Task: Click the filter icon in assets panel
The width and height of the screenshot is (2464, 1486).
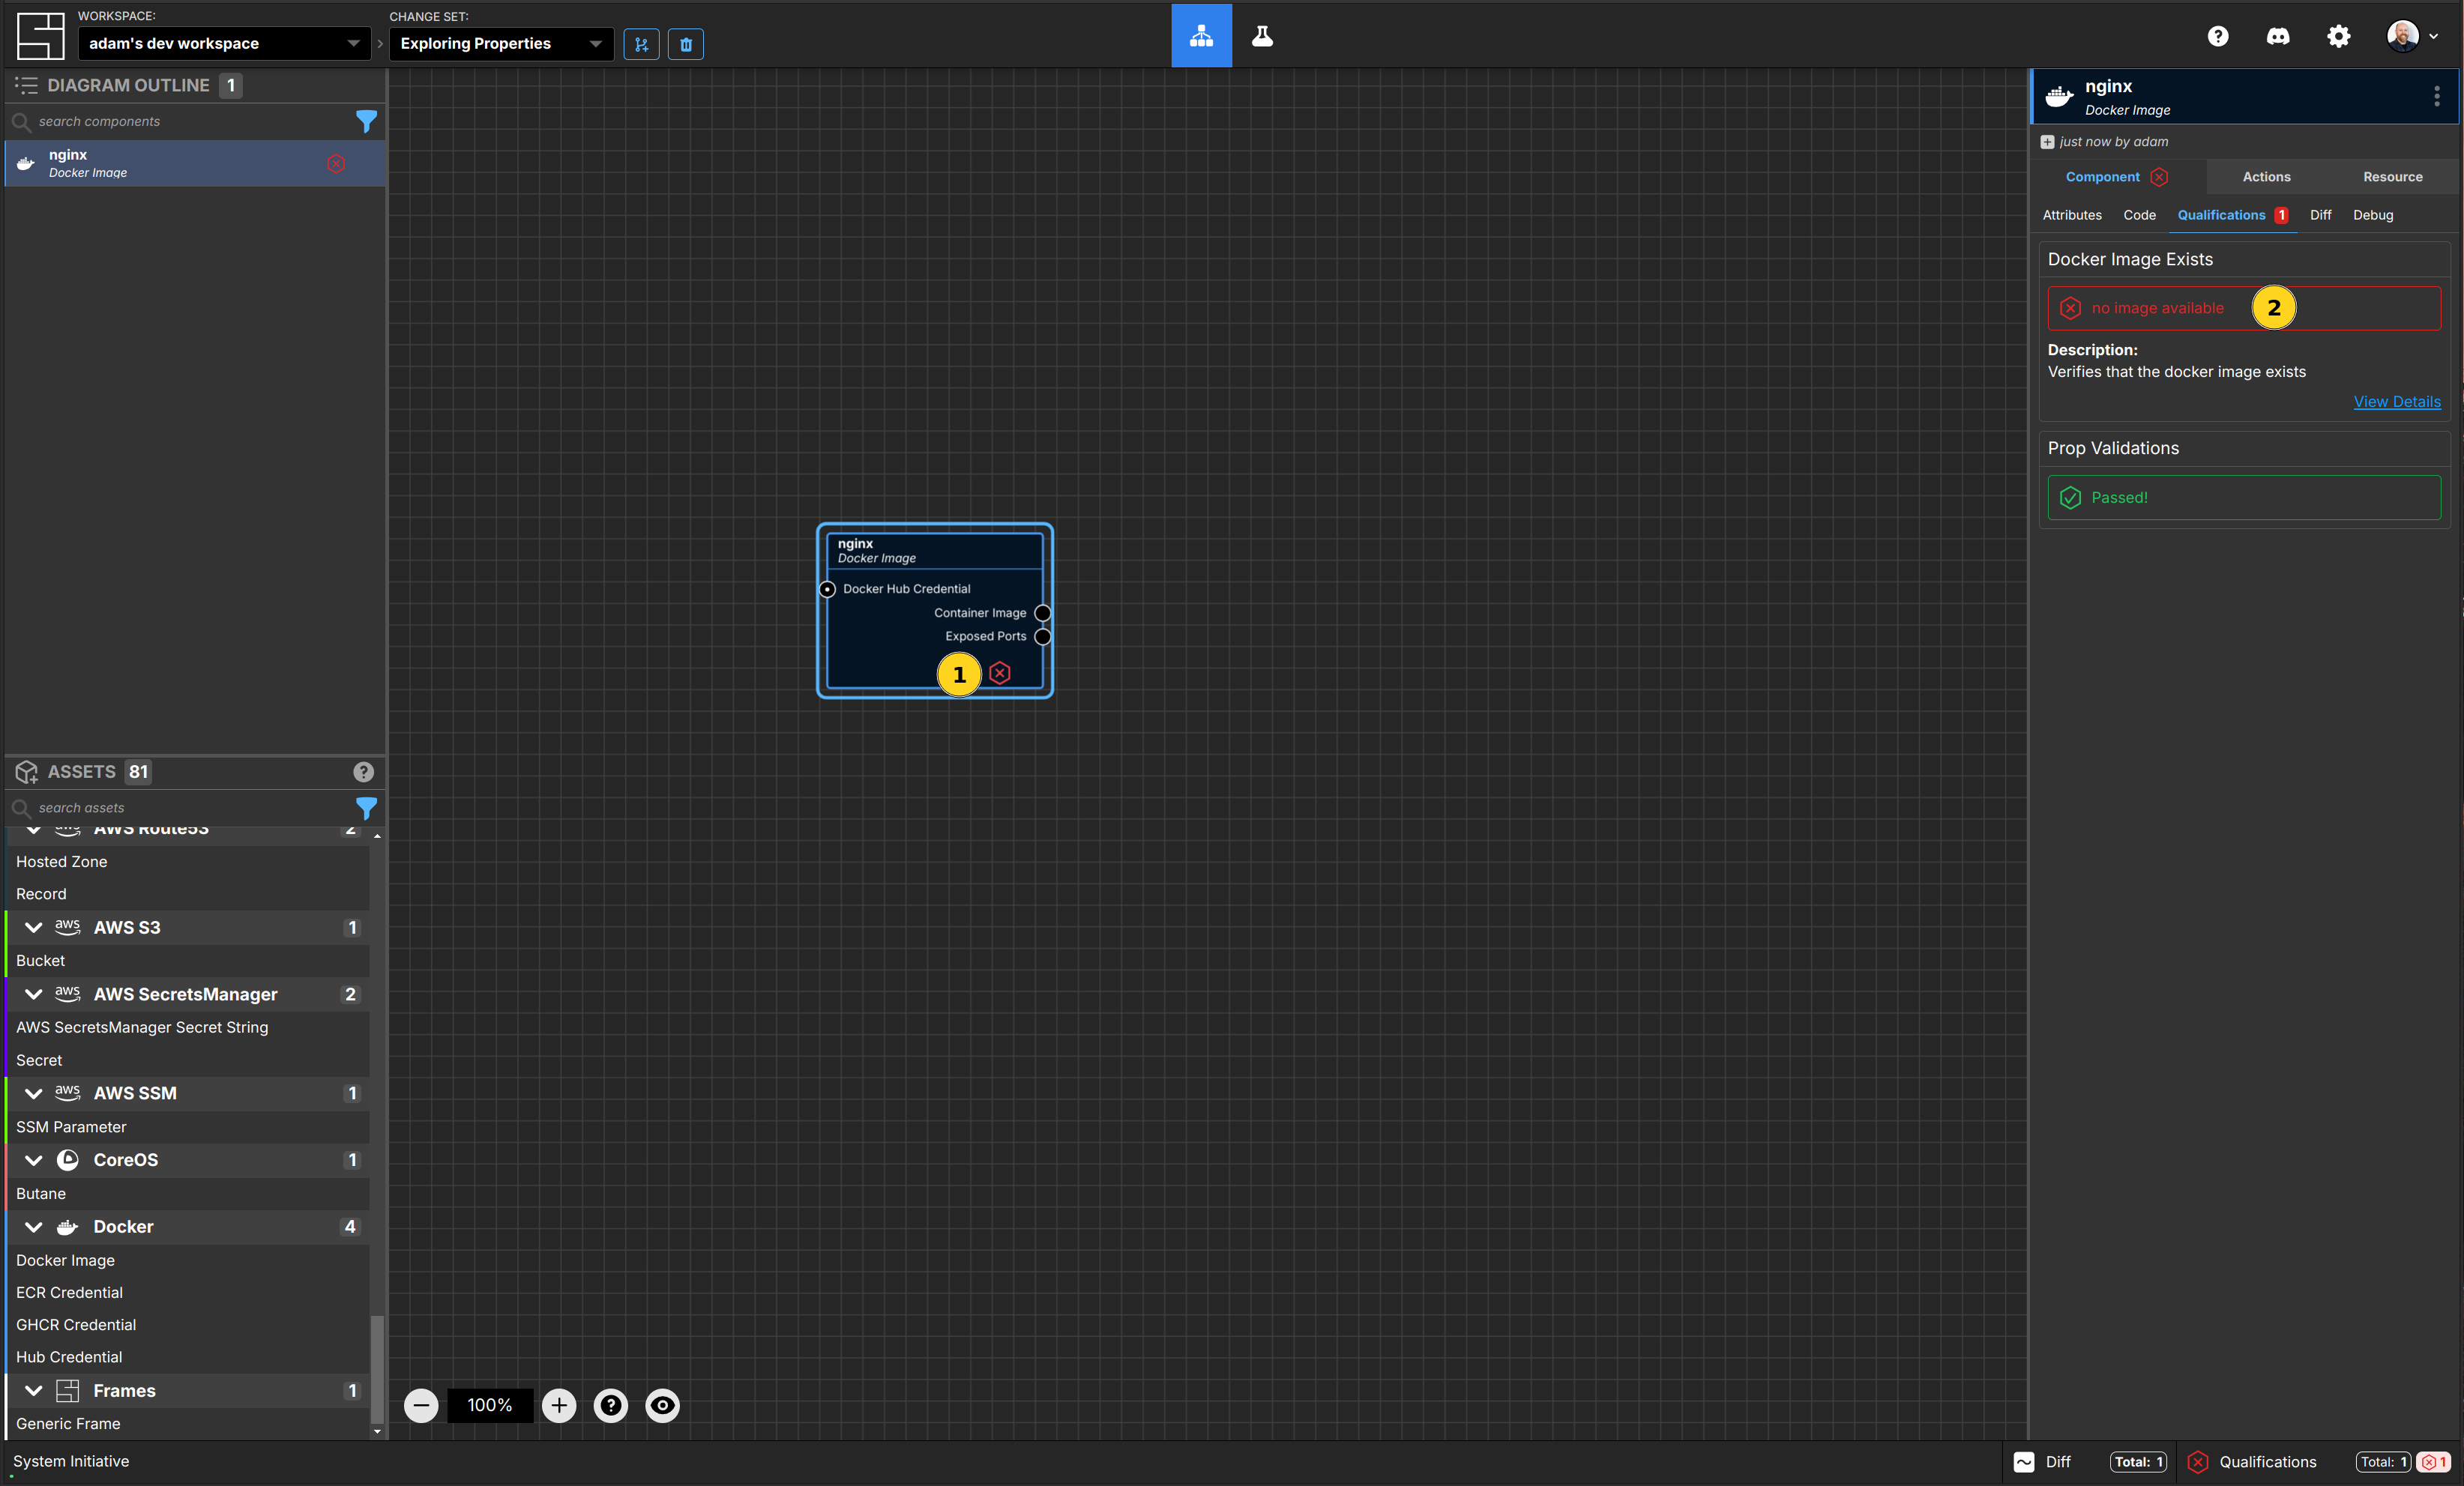Action: click(x=366, y=807)
